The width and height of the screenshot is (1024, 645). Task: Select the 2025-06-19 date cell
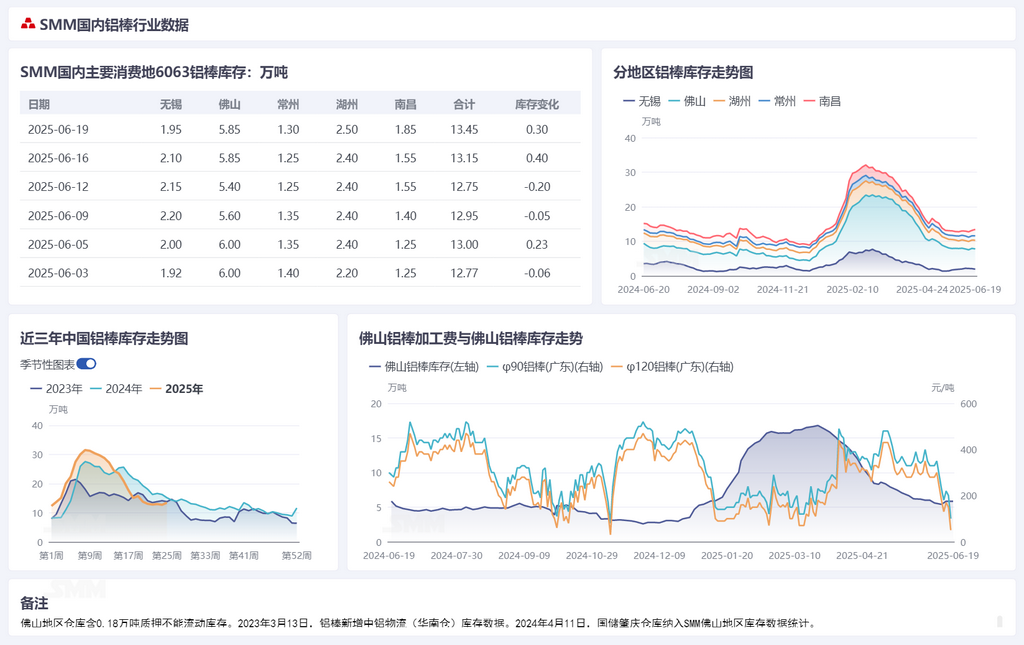pos(58,129)
